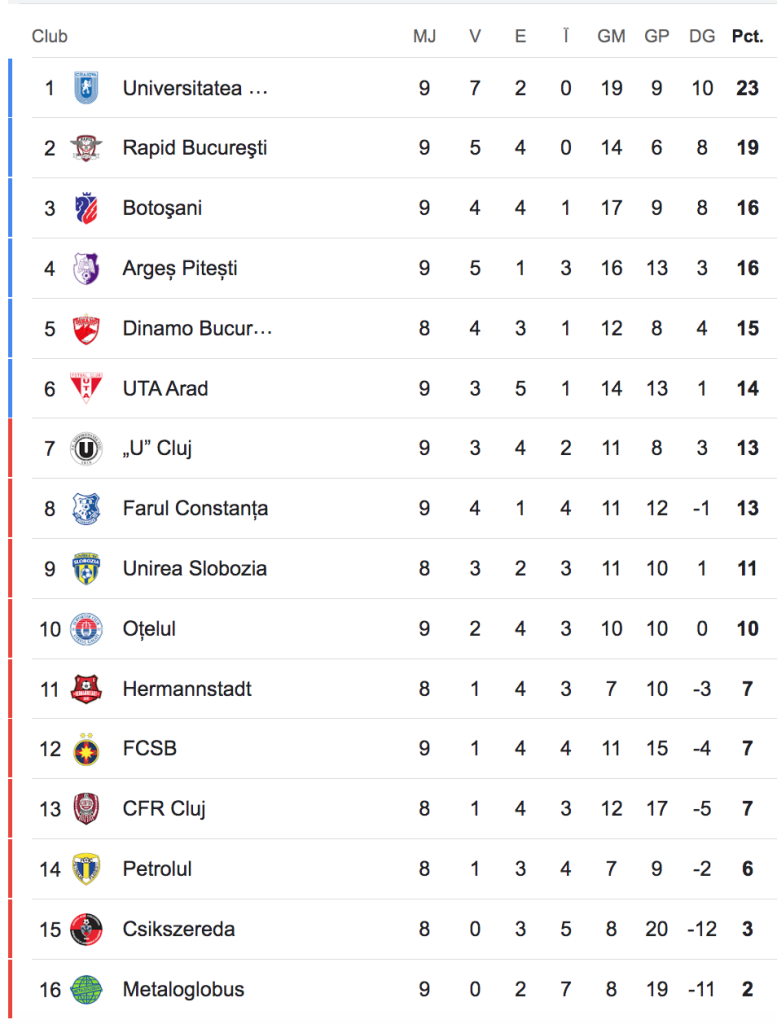The image size is (777, 1024).
Task: Click the Universitatea Craiova club crest
Action: [86, 88]
